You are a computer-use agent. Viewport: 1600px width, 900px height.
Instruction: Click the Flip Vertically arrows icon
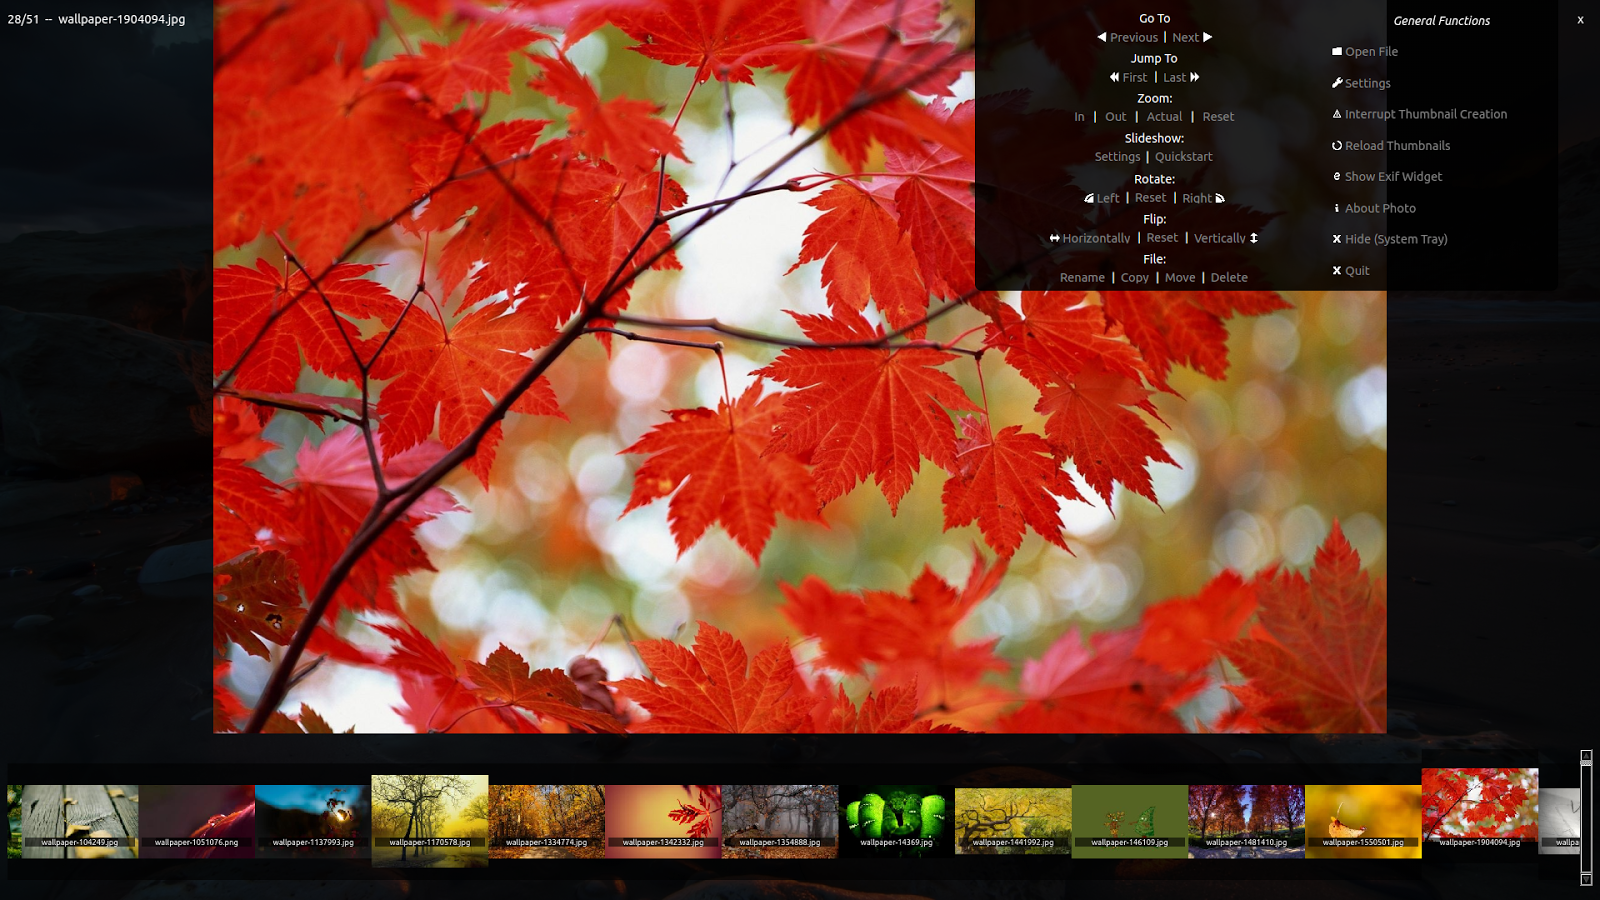1253,238
